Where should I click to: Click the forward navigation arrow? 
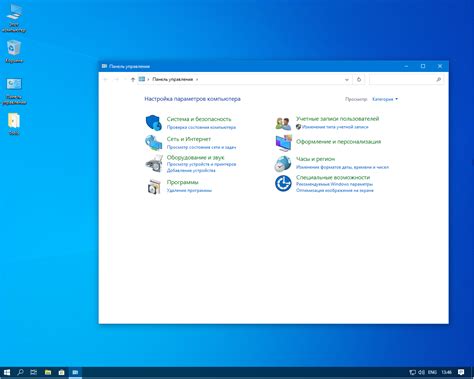pyautogui.click(x=117, y=79)
